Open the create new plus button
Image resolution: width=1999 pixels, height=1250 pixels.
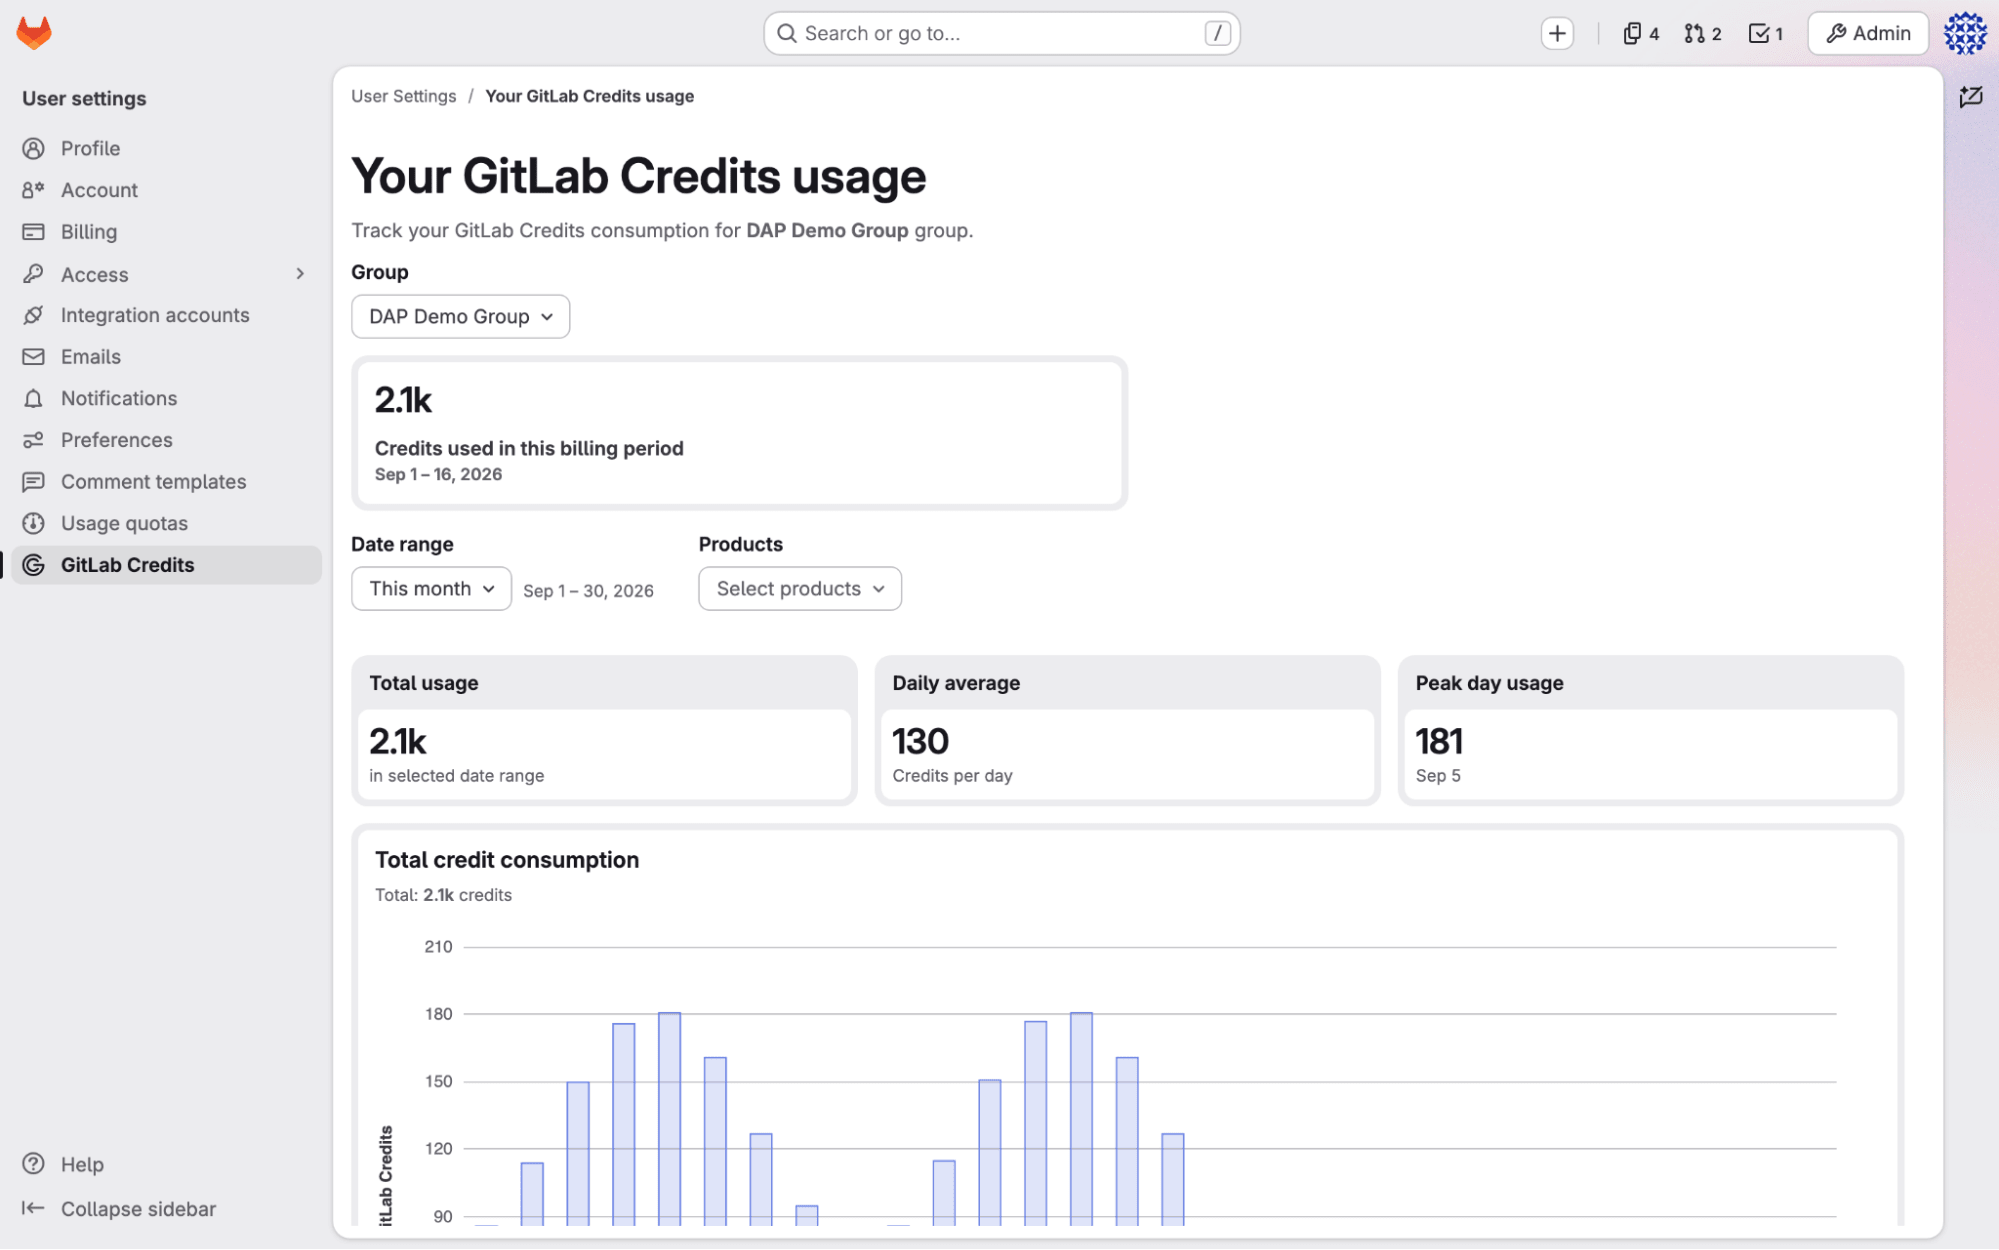[1557, 33]
